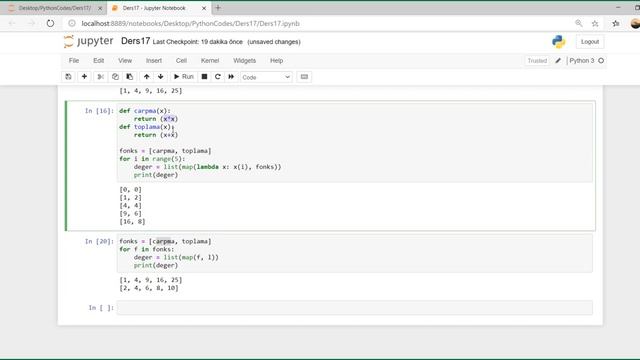Open the command palette keyboard icon
Image resolution: width=640 pixels, height=360 pixels.
tap(304, 77)
